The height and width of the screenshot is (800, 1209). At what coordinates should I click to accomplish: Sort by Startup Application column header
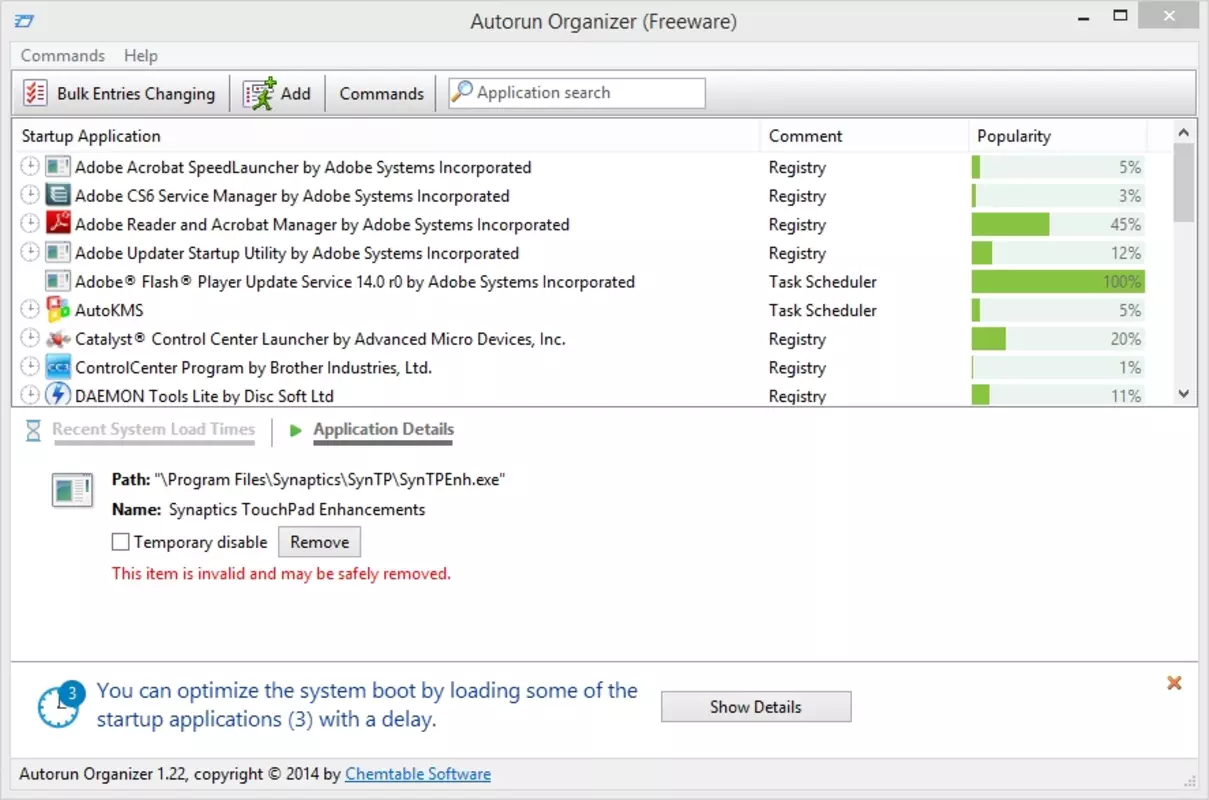click(385, 136)
